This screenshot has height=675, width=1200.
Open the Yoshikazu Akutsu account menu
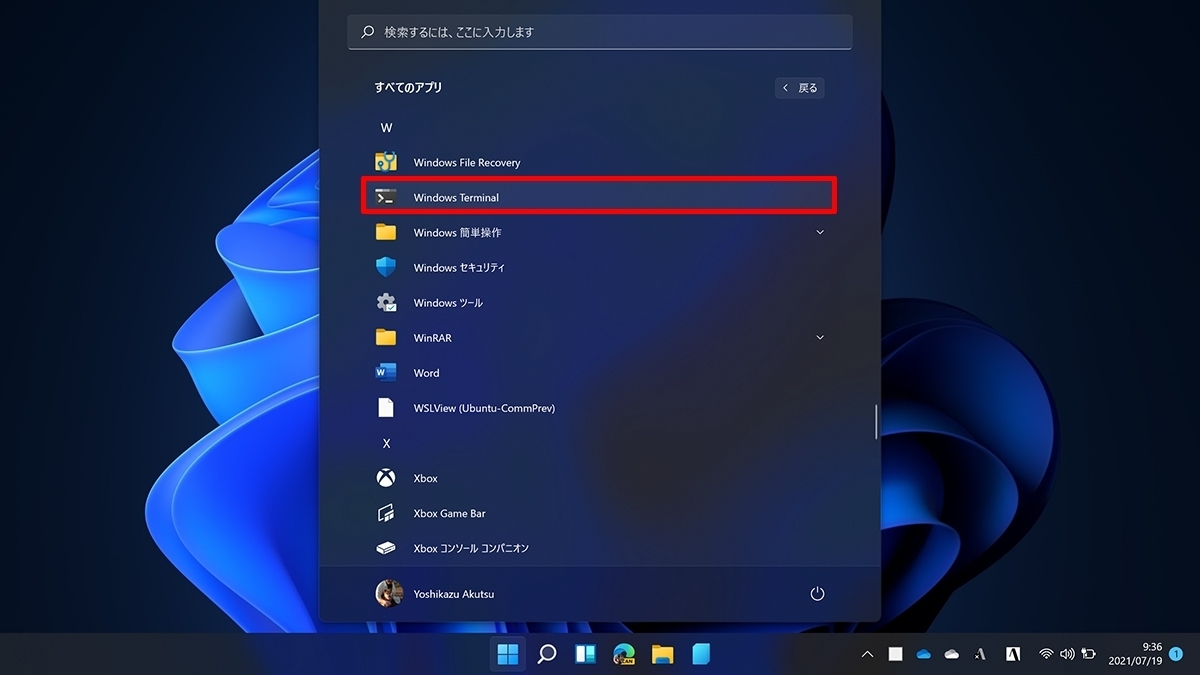[435, 594]
